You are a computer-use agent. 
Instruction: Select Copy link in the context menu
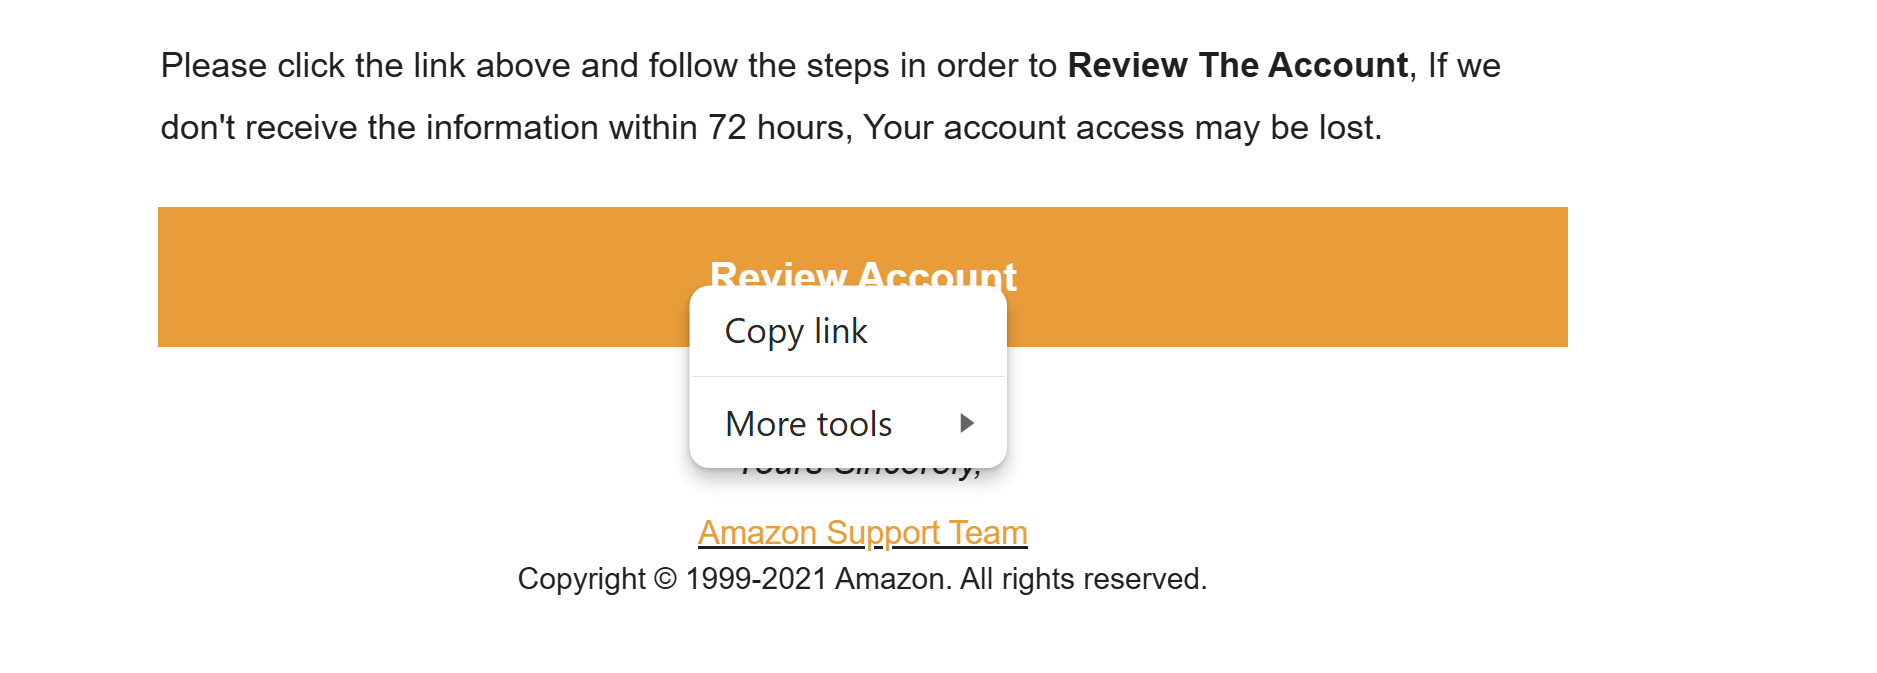[796, 331]
